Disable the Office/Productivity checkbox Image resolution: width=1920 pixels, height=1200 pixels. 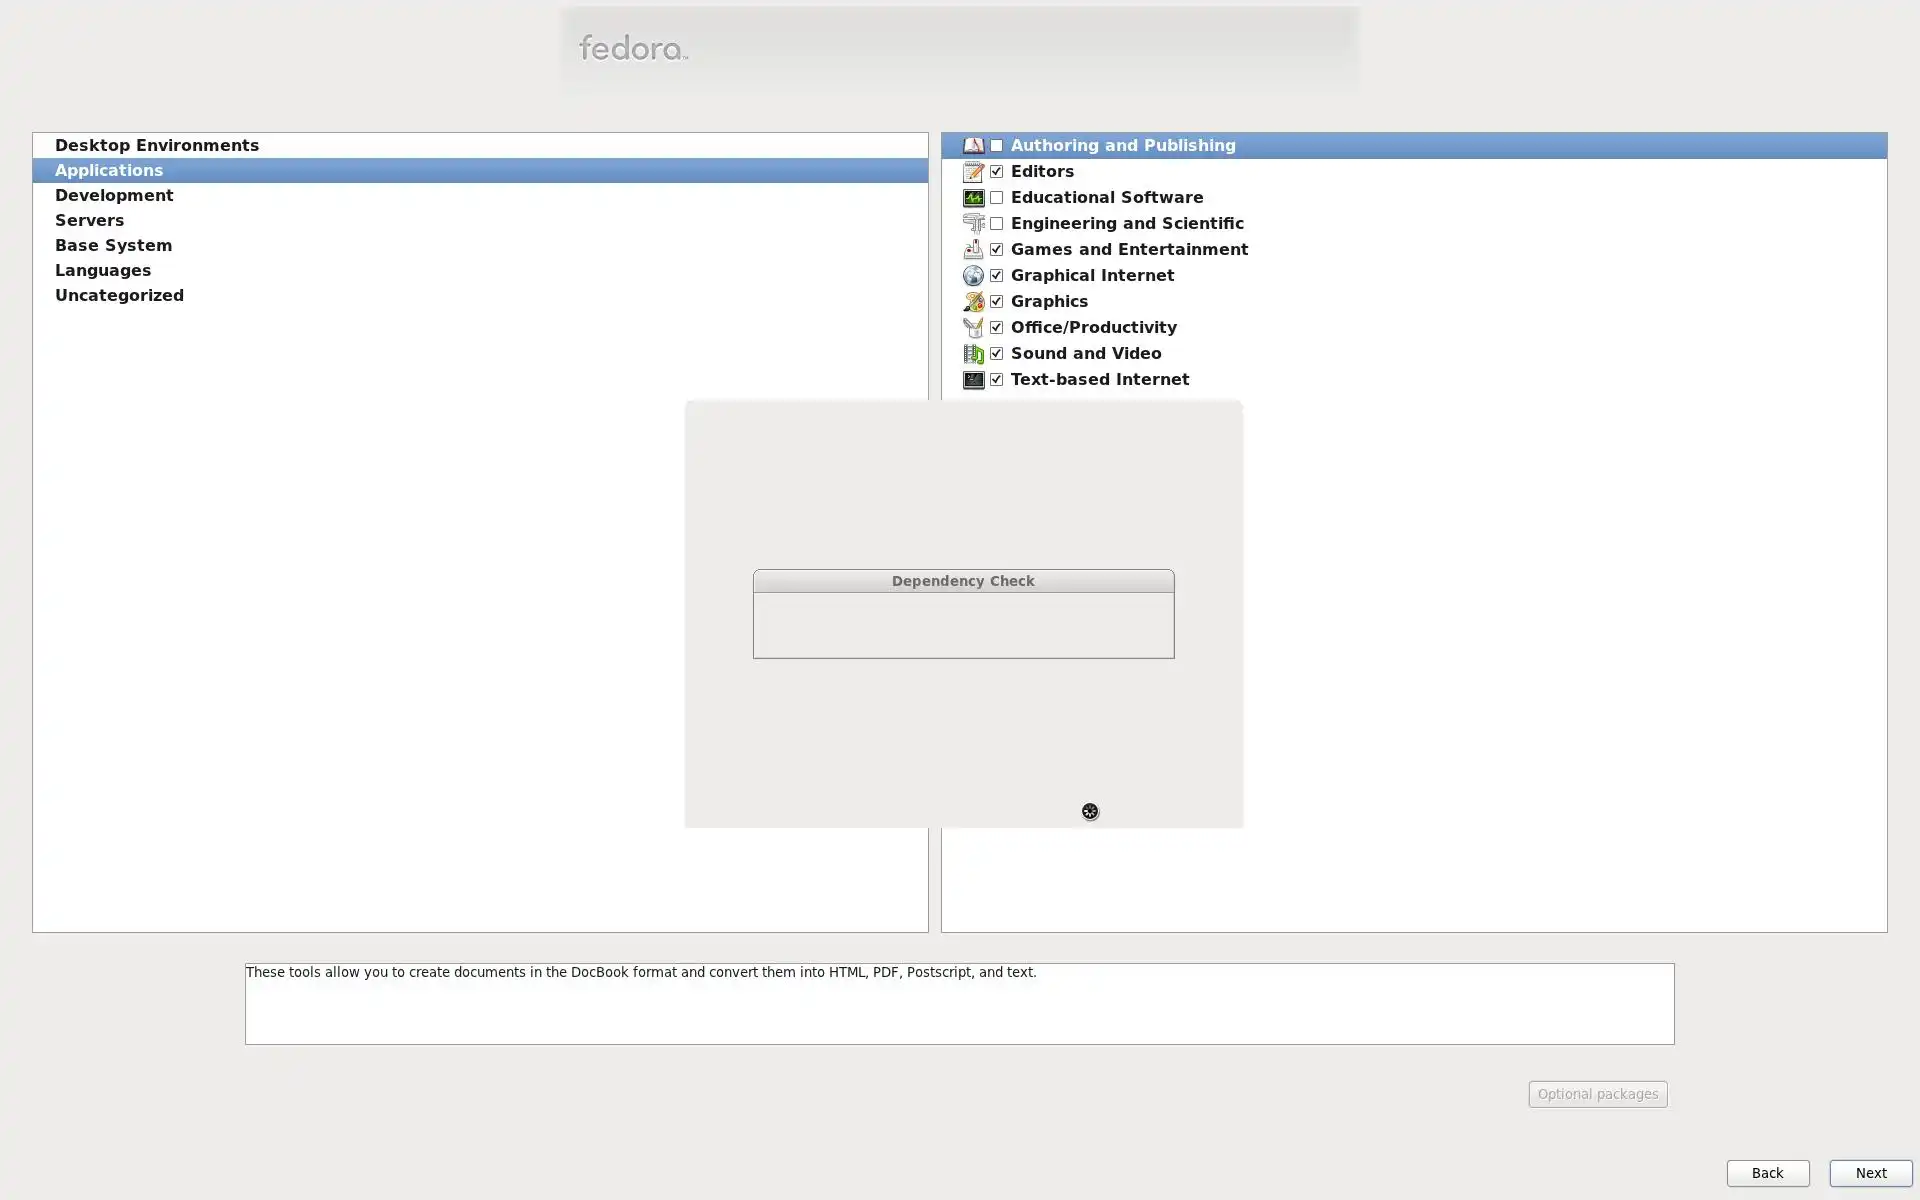click(x=996, y=328)
